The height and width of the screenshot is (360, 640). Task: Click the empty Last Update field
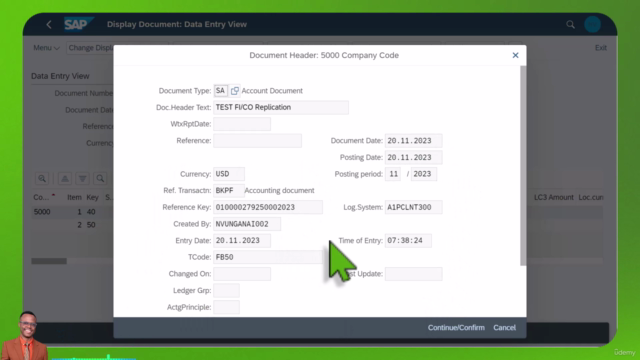click(413, 274)
